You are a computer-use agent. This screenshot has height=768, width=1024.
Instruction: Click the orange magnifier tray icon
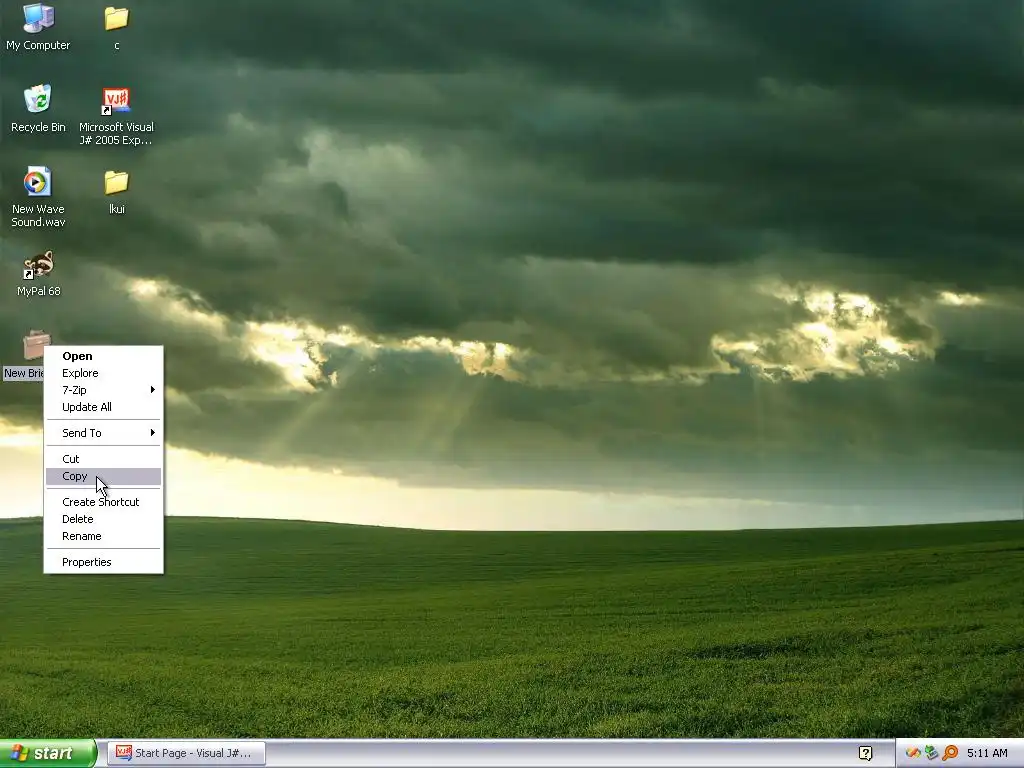pyautogui.click(x=950, y=753)
